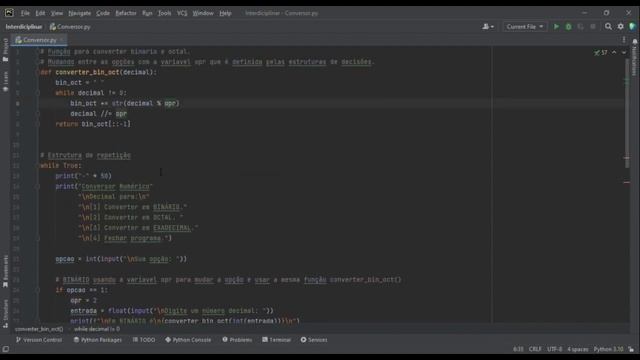Click the inspections widget showing 57
The height and width of the screenshot is (360, 640).
601,52
